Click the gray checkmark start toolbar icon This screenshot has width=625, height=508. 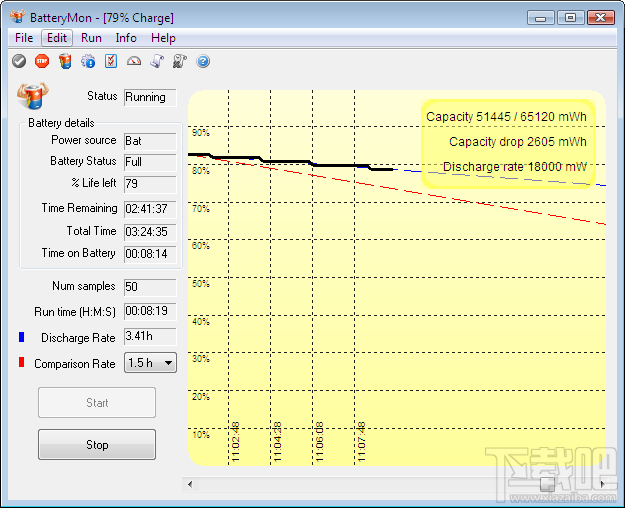(x=19, y=61)
